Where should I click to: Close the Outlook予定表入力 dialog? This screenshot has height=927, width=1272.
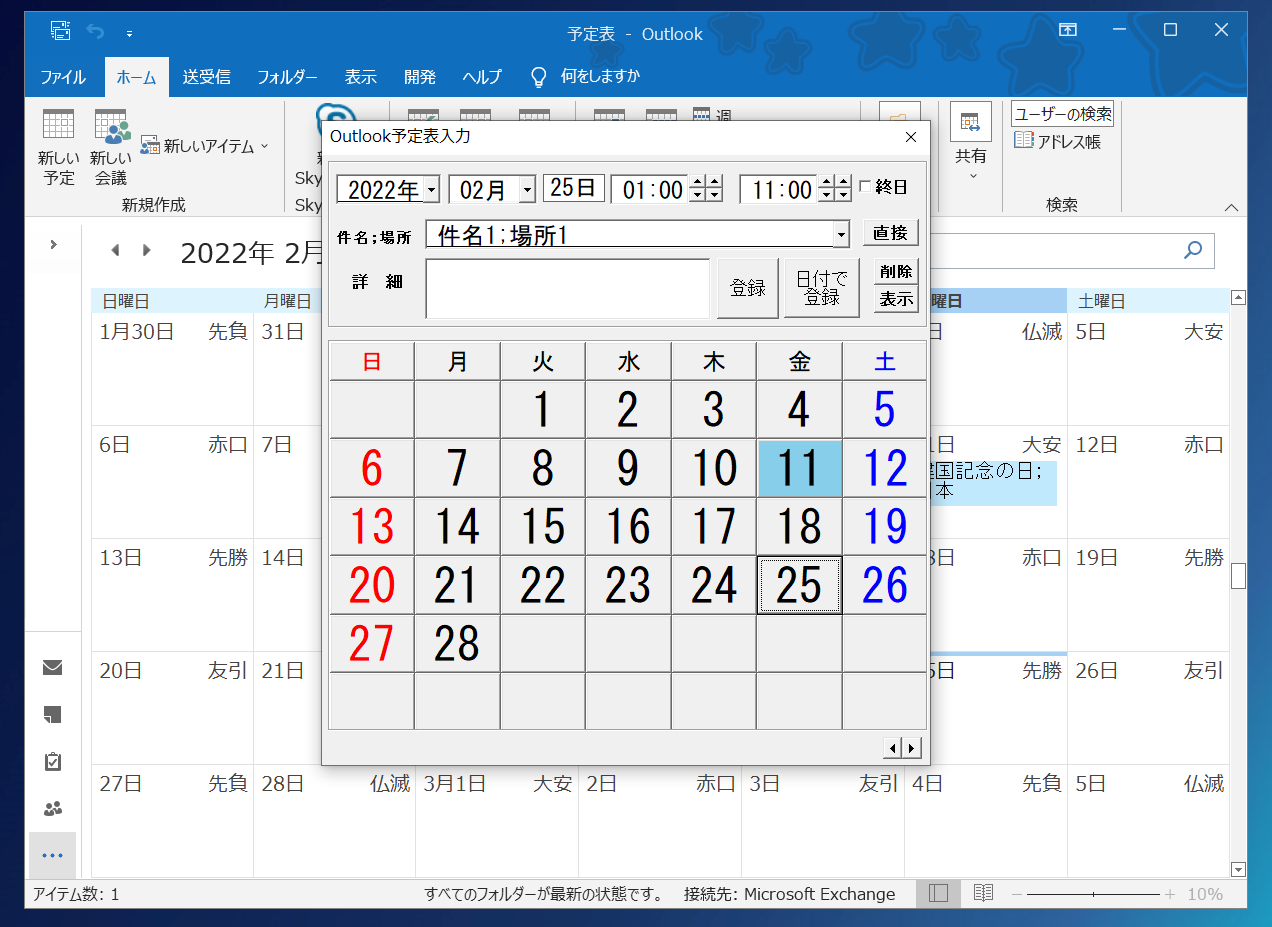910,137
